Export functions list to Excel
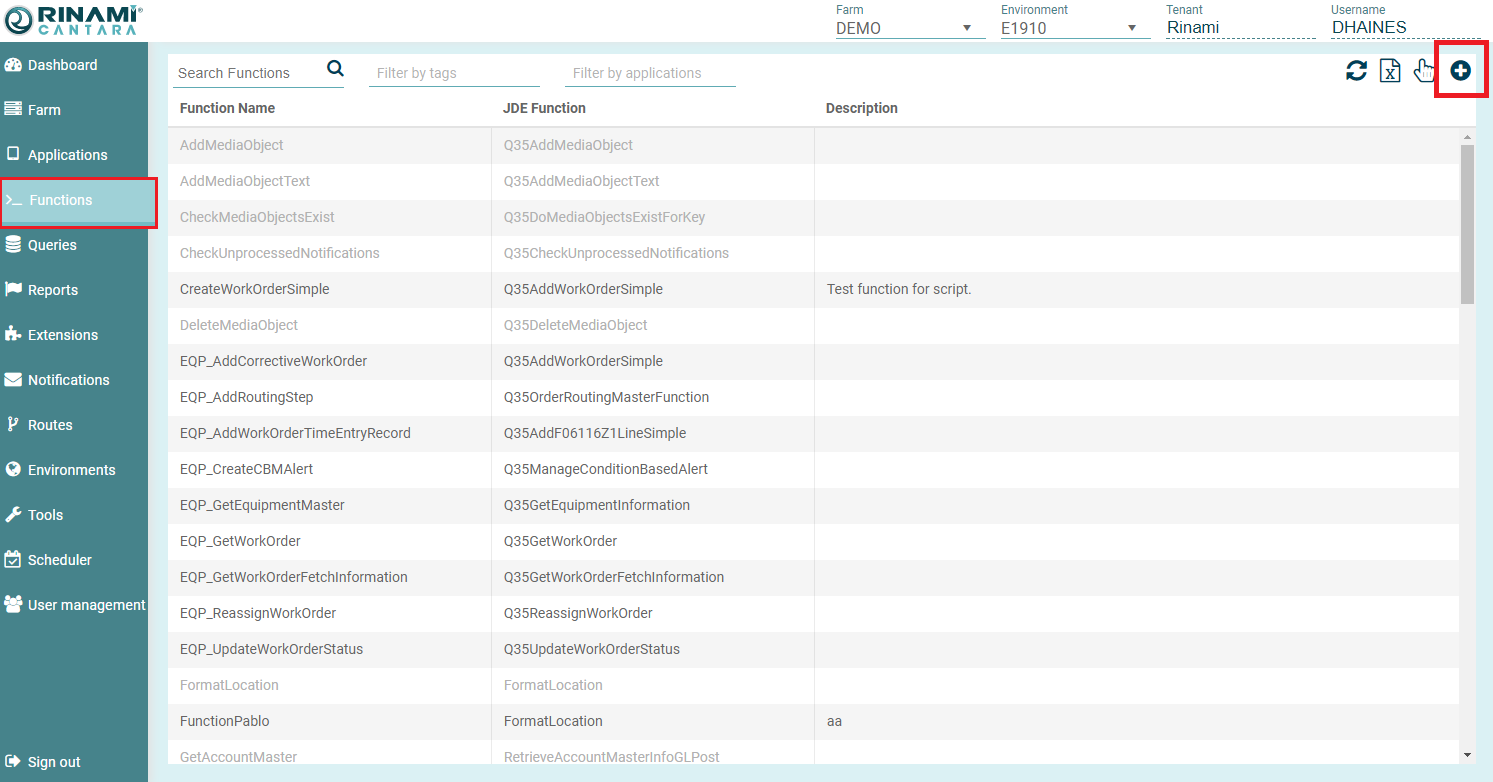The image size is (1493, 782). click(1390, 71)
